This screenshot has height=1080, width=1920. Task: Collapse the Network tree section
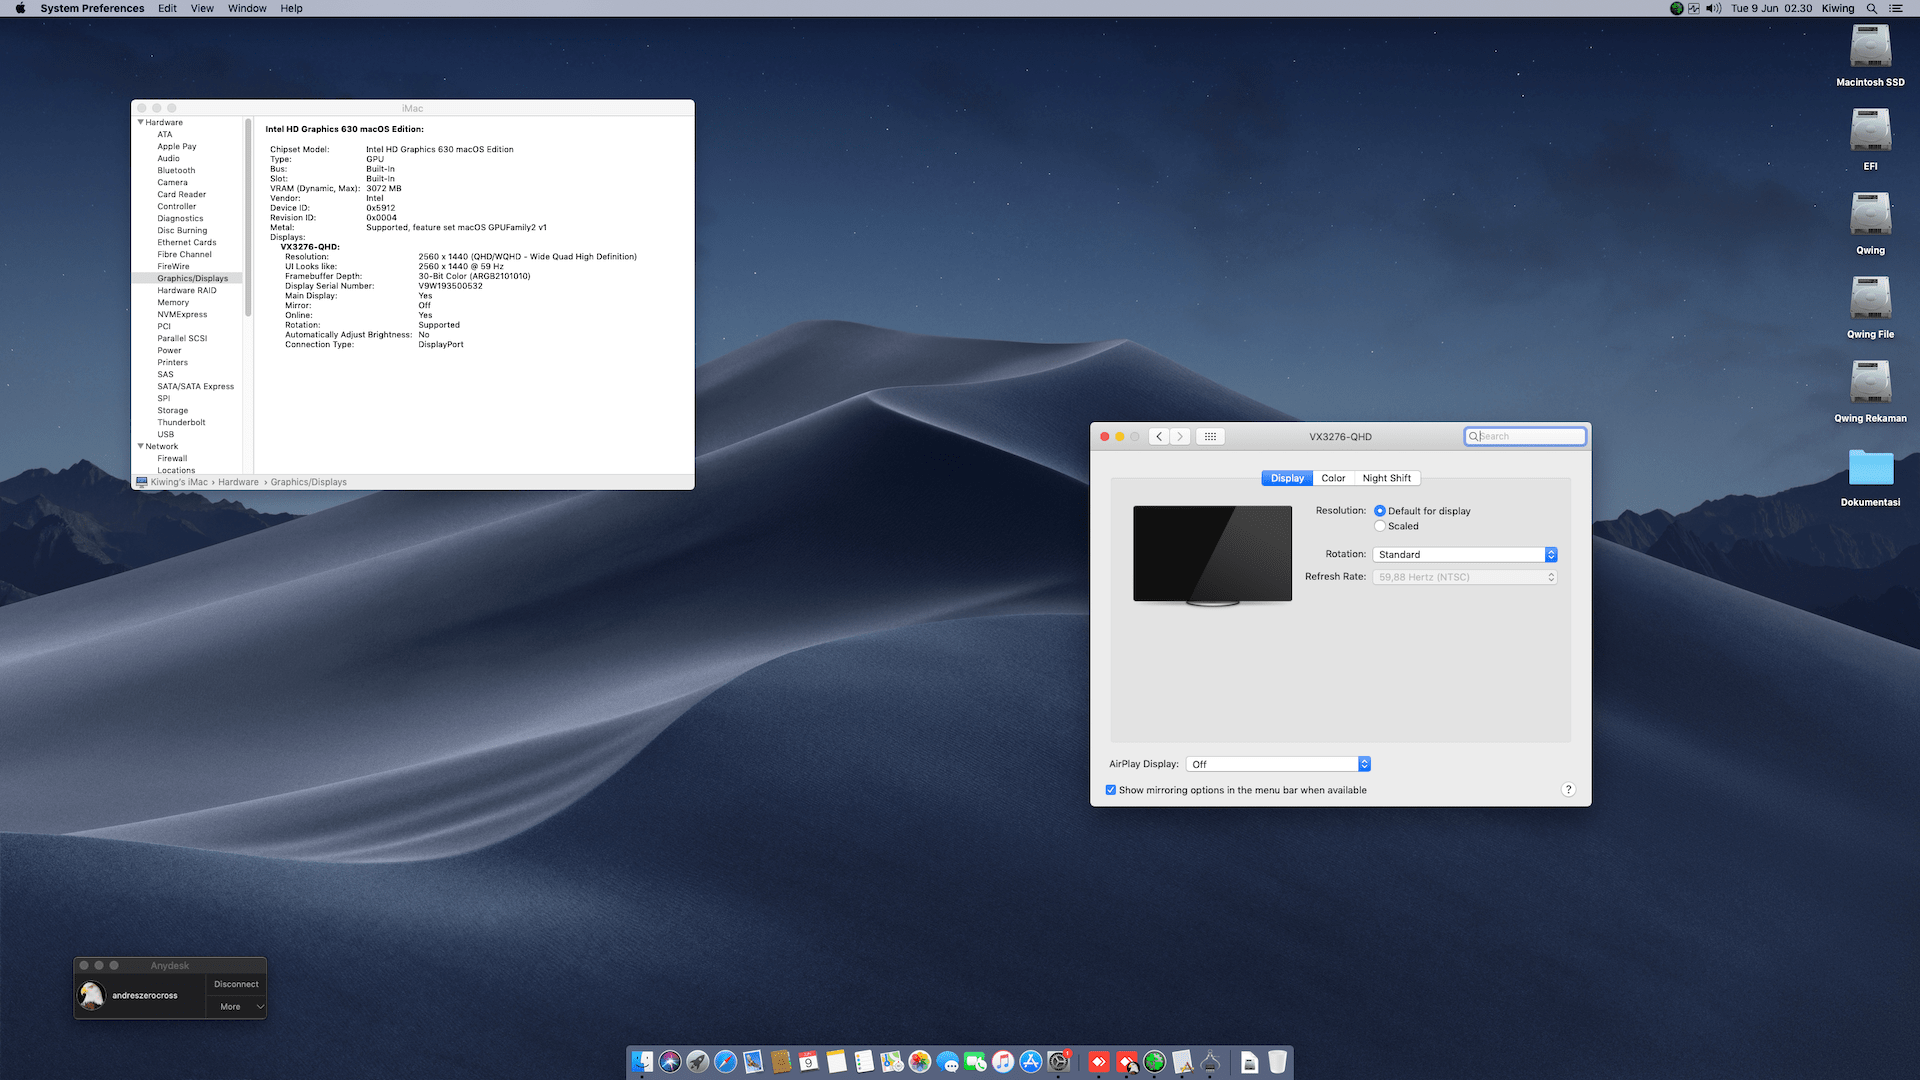pos(141,446)
